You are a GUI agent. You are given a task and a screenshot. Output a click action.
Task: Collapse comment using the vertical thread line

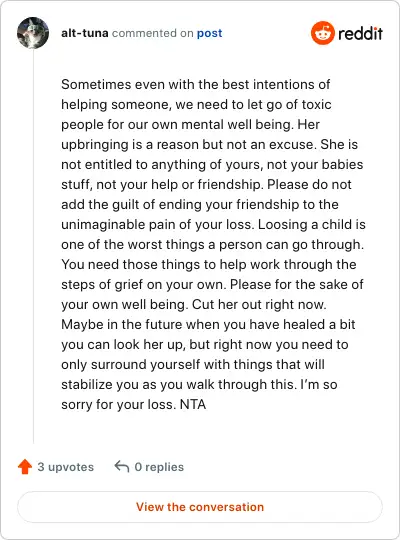[x=33, y=246]
